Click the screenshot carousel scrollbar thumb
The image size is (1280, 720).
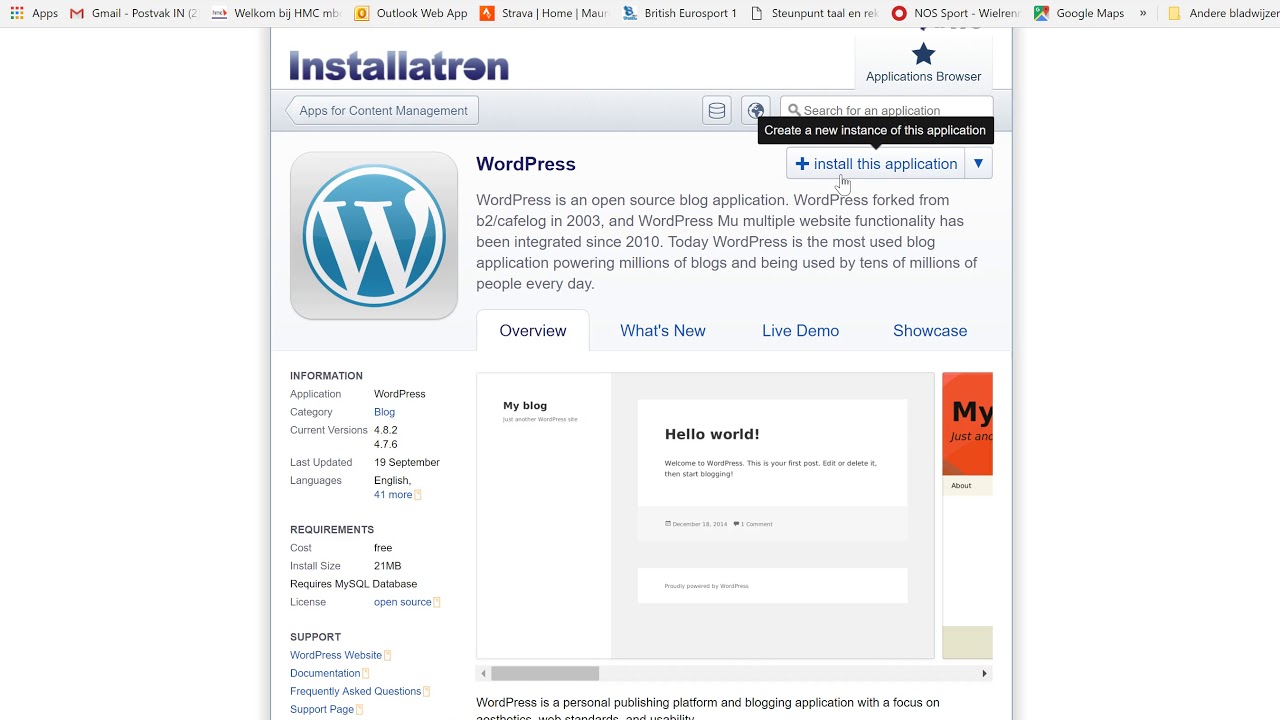click(x=545, y=674)
